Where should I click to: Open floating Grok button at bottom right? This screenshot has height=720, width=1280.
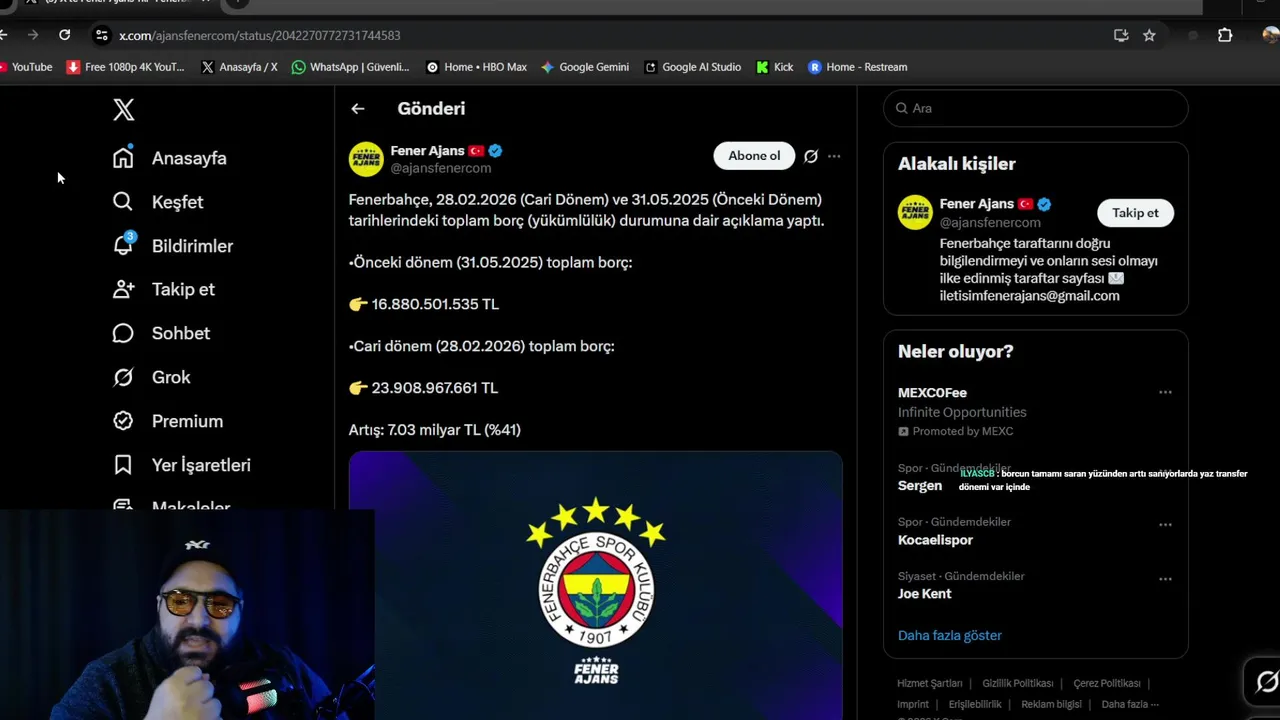click(x=1266, y=682)
